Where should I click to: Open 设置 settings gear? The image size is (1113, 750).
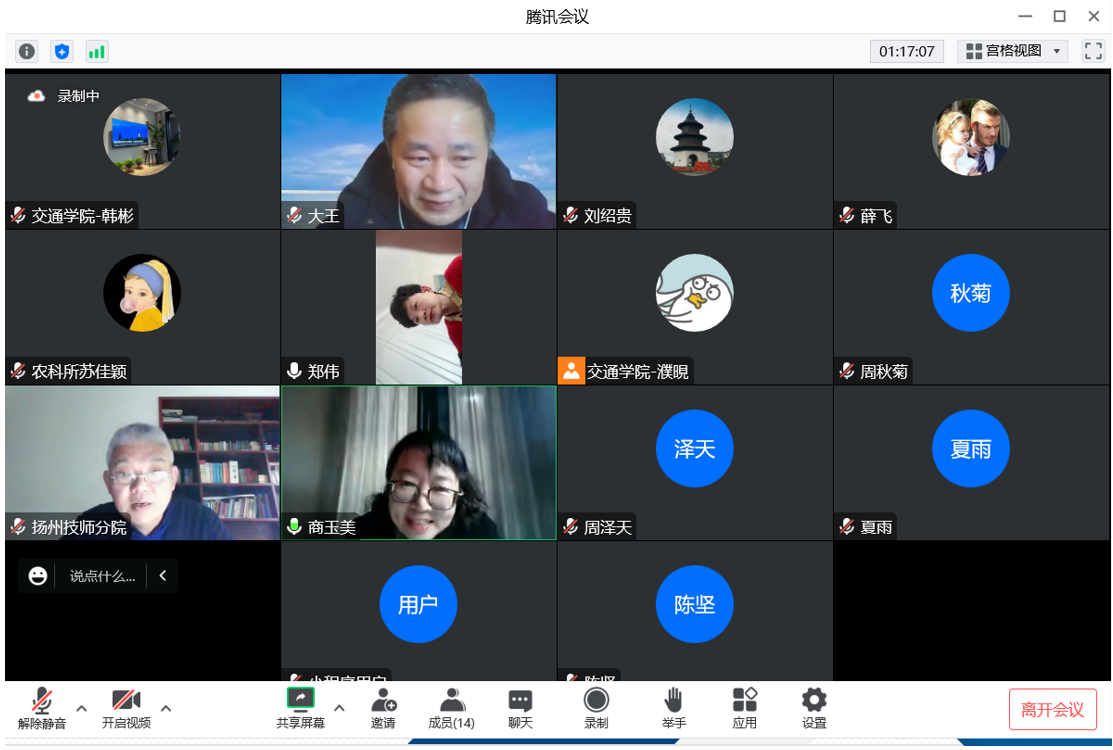(x=814, y=708)
